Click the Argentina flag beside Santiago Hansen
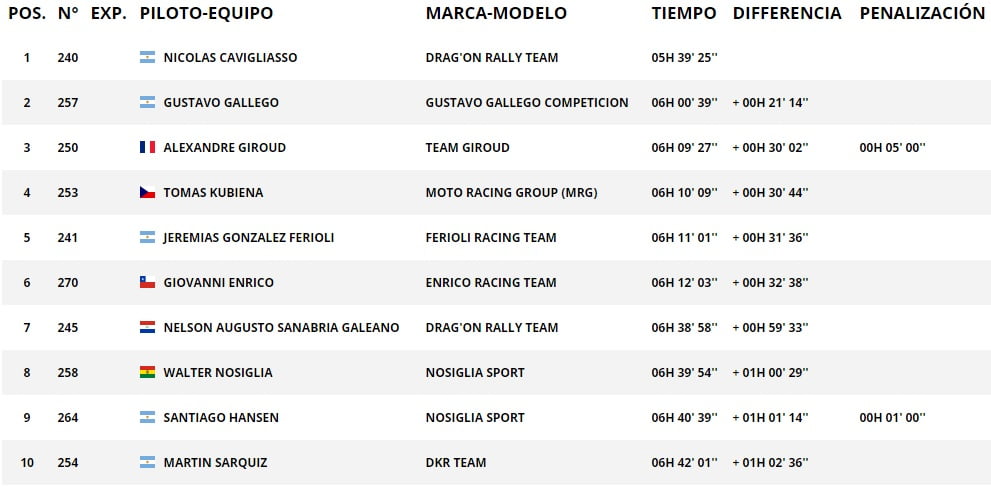 click(147, 418)
